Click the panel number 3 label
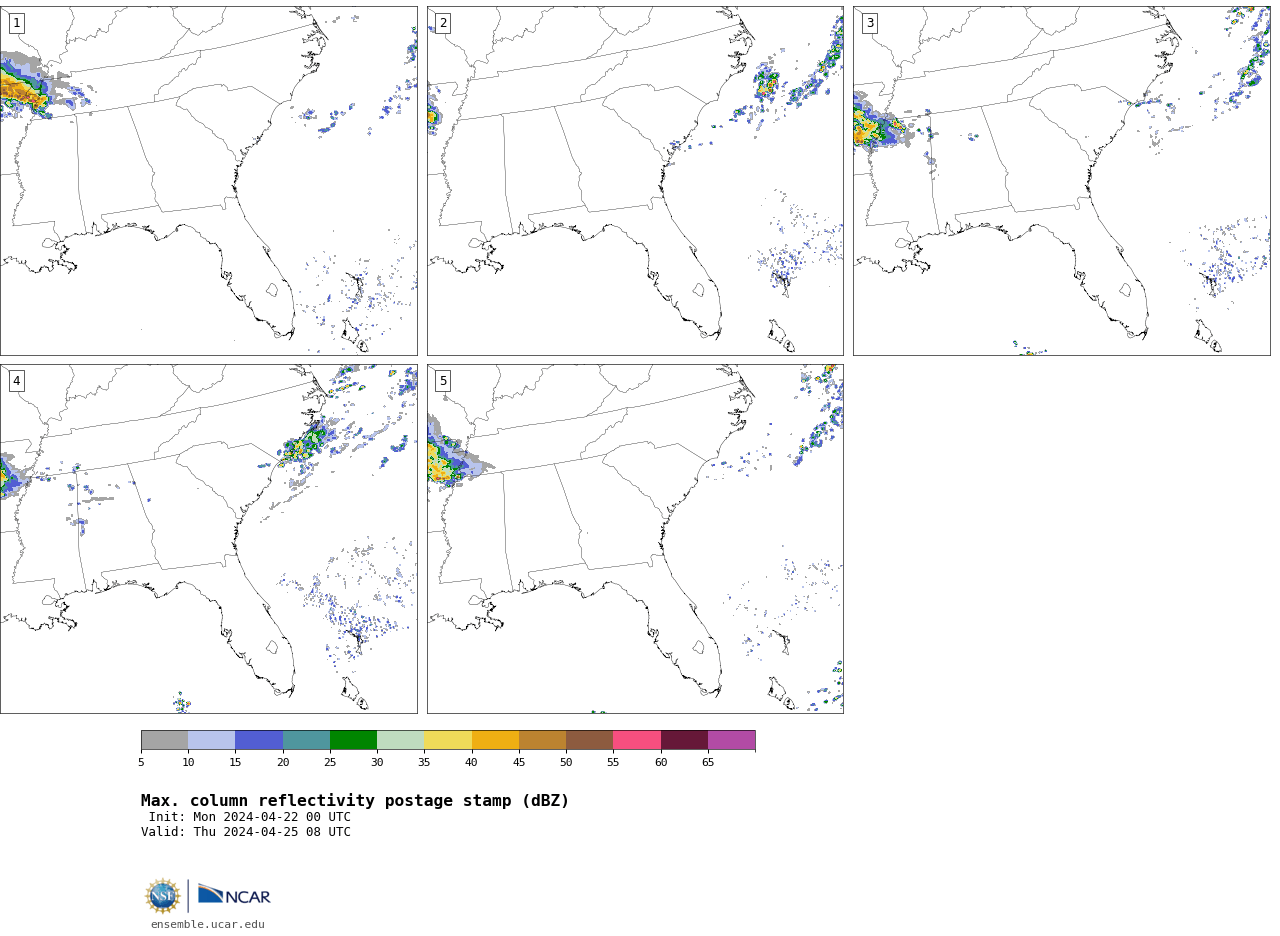The width and height of the screenshot is (1280, 936). click(x=869, y=23)
